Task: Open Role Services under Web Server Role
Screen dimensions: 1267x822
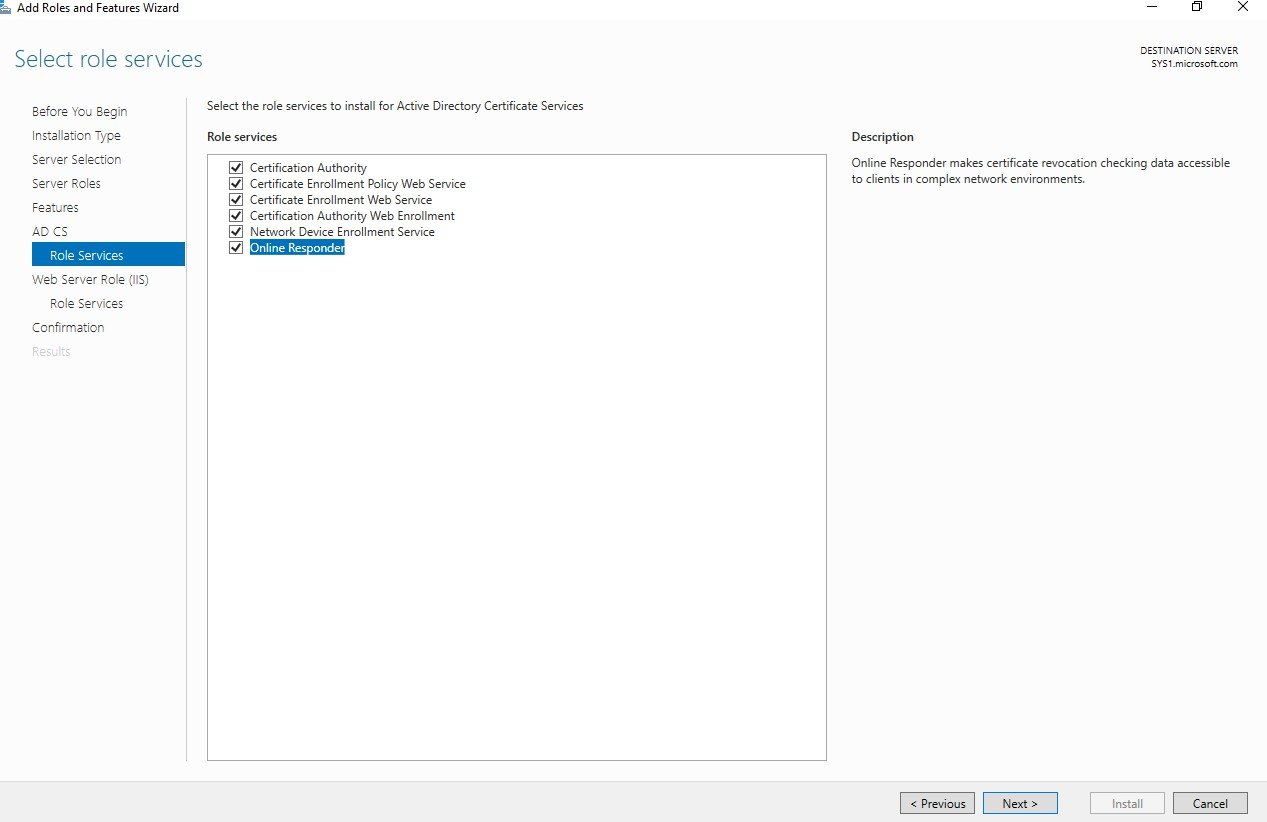Action: 87,303
